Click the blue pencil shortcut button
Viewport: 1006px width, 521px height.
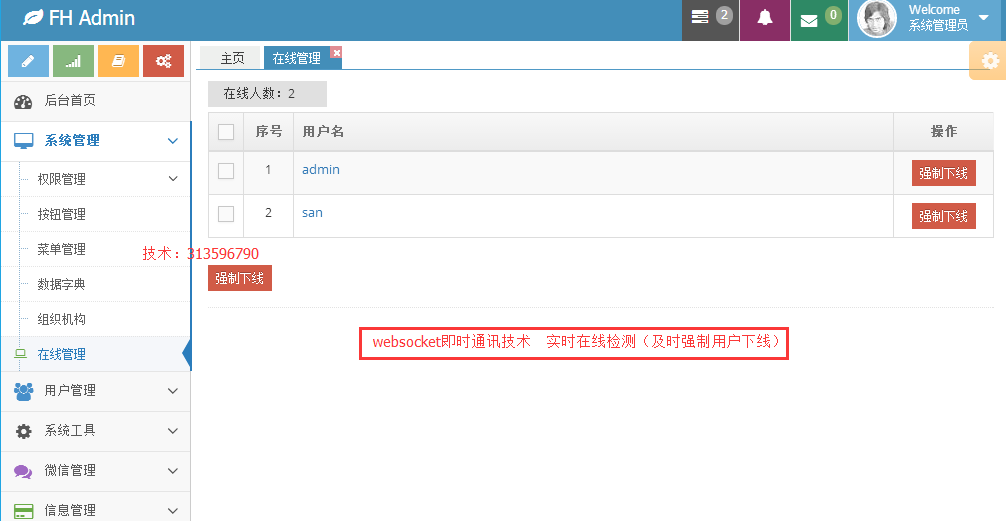(28, 61)
